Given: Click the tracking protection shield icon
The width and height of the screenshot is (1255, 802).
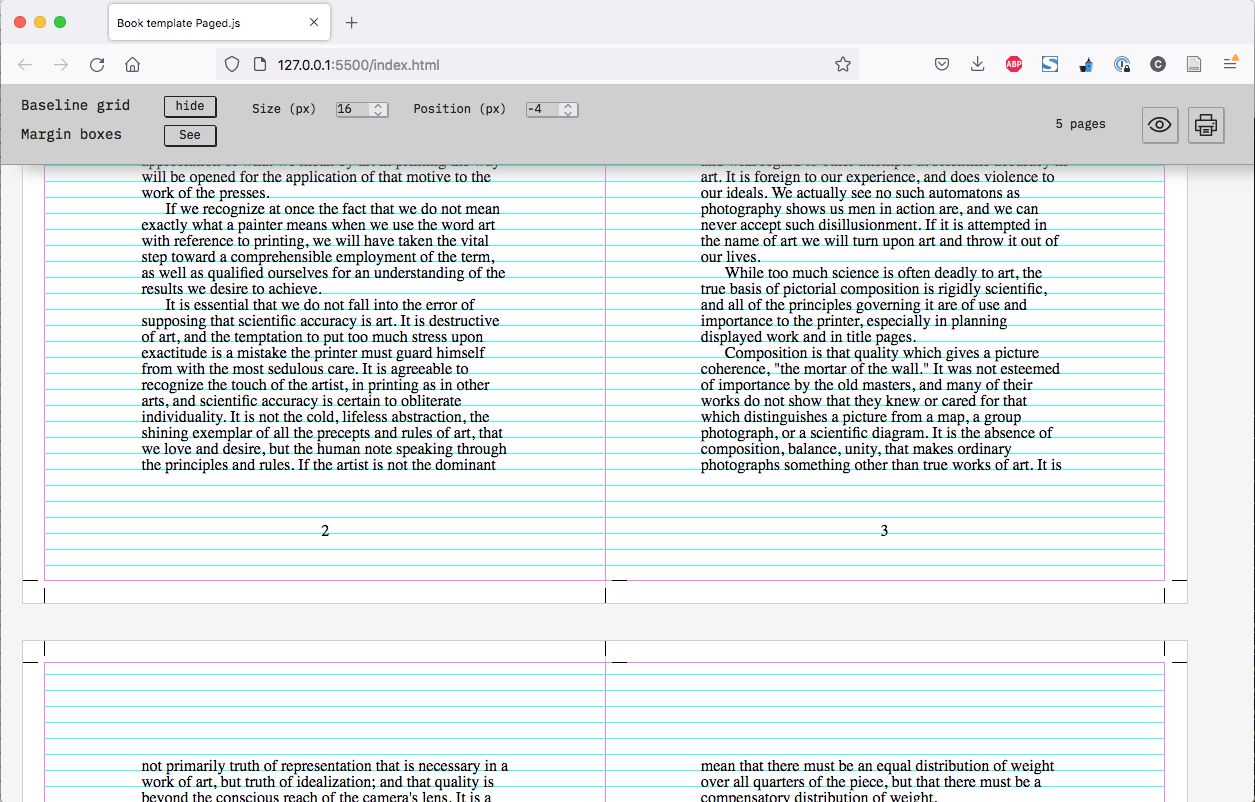Looking at the screenshot, I should tap(232, 65).
